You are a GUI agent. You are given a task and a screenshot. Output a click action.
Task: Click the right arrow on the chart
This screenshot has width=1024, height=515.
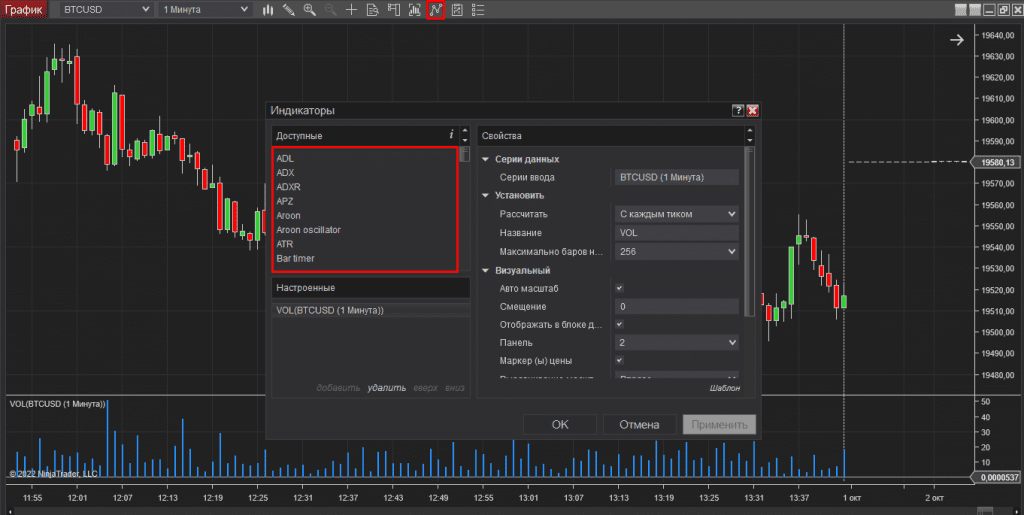pos(957,40)
